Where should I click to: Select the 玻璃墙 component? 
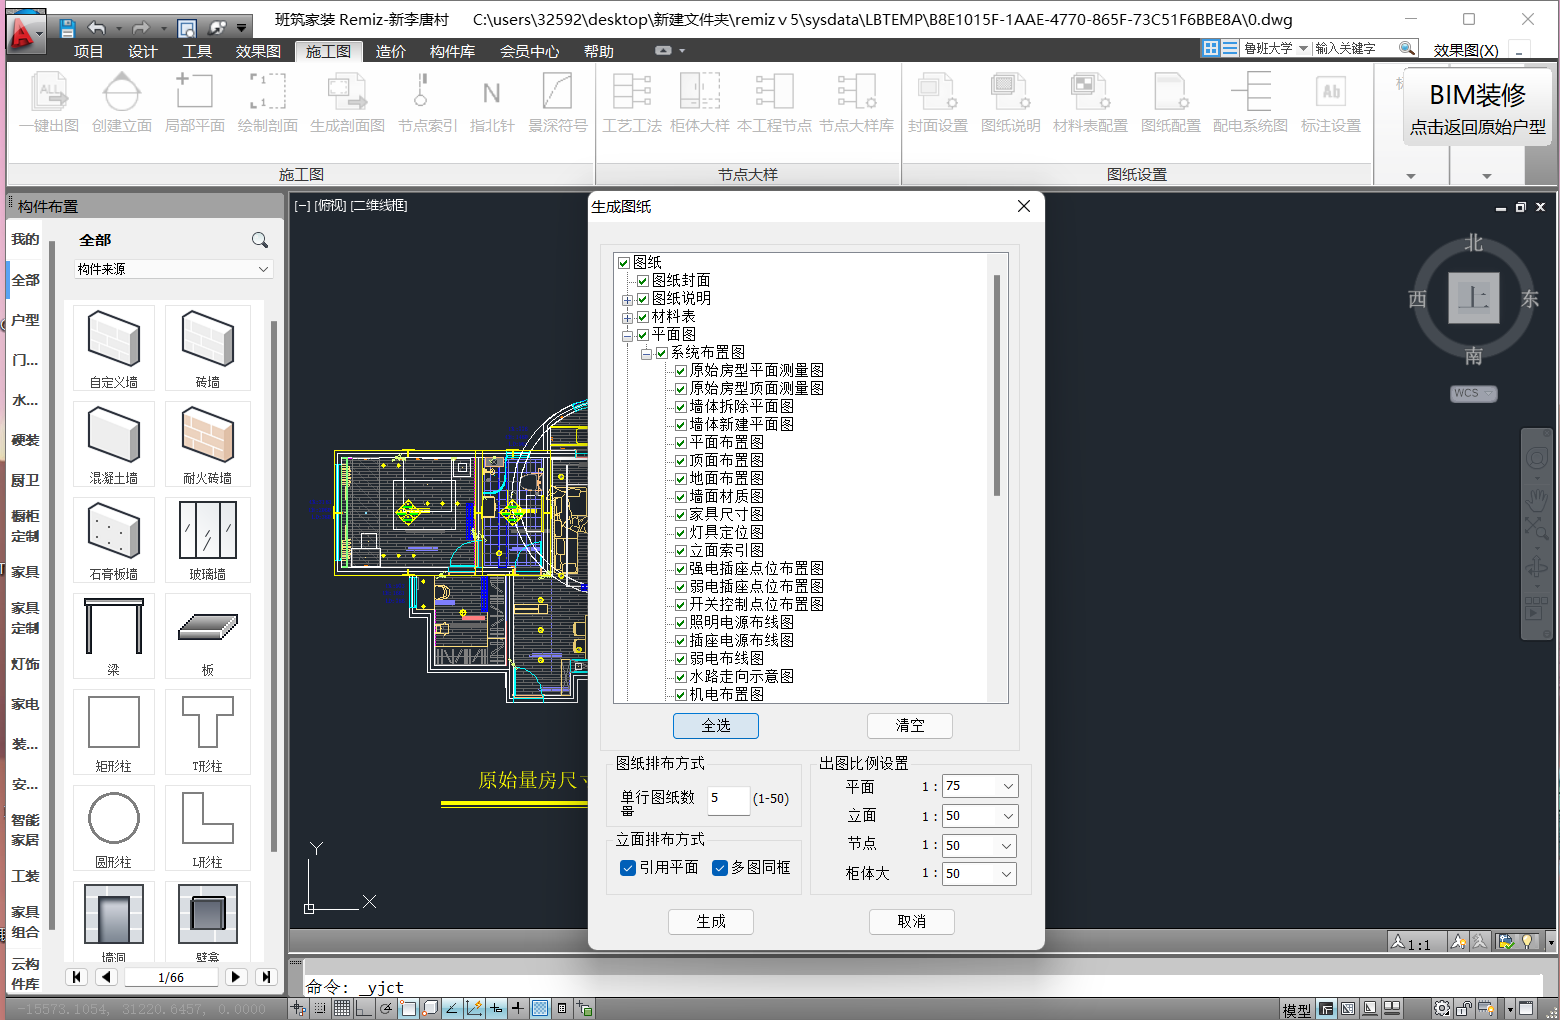pos(208,538)
